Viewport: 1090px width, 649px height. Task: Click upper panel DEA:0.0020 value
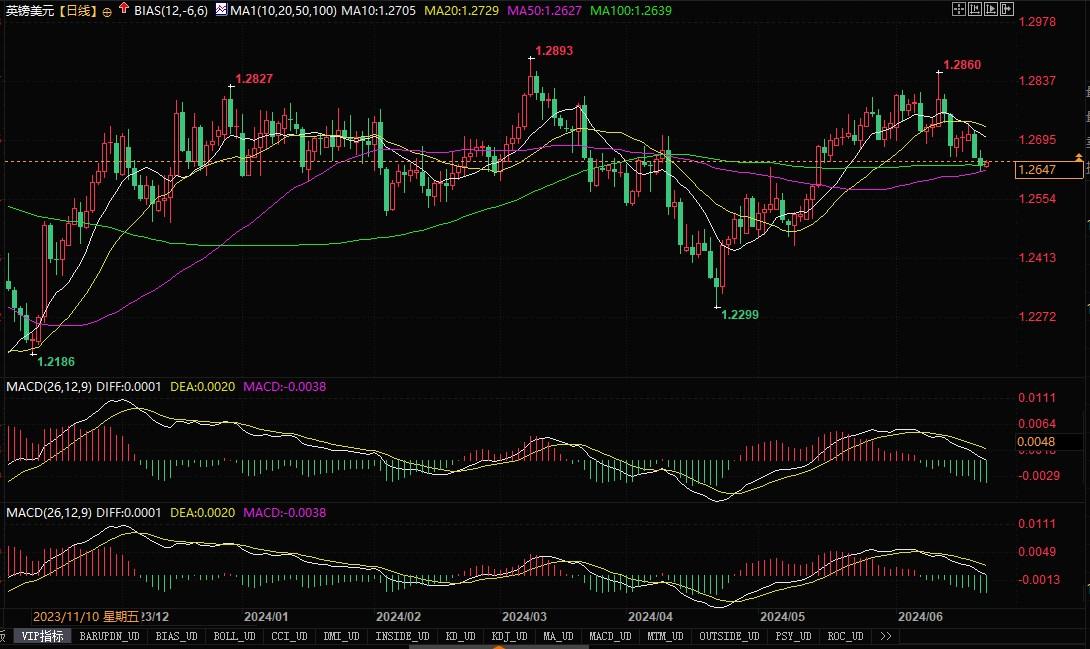(202, 386)
